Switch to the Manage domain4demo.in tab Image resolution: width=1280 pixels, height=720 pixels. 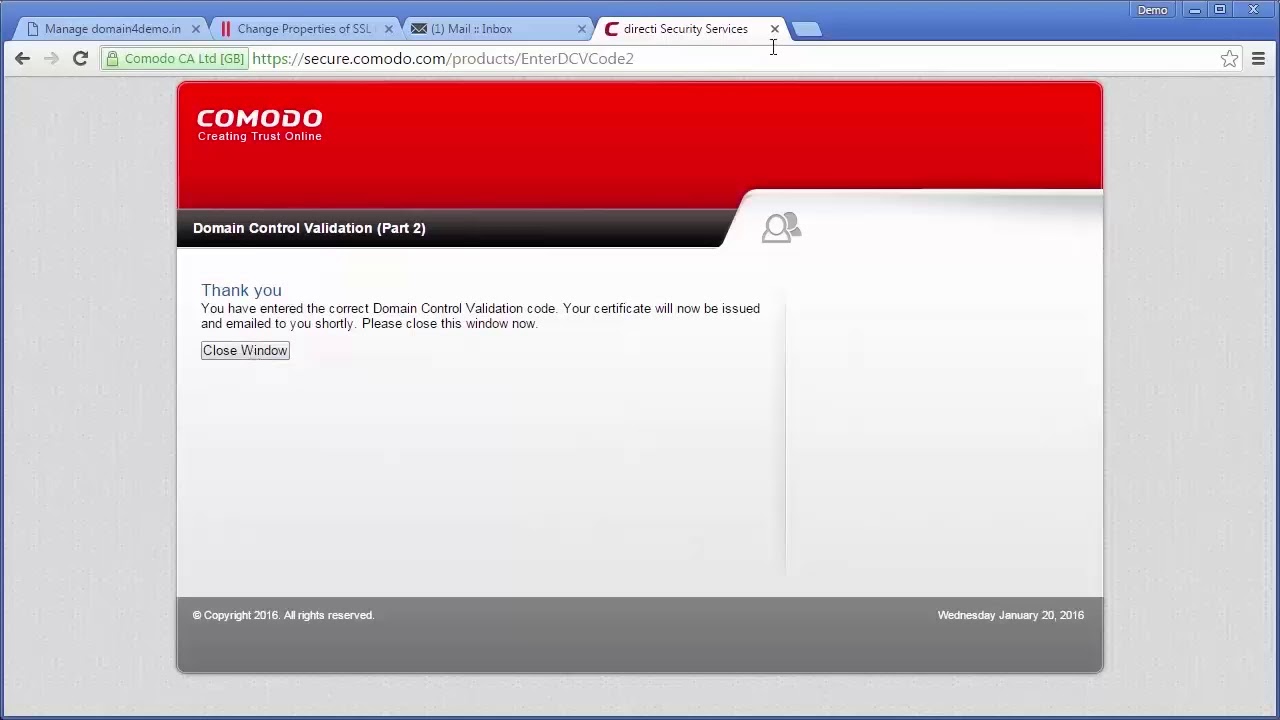point(112,29)
